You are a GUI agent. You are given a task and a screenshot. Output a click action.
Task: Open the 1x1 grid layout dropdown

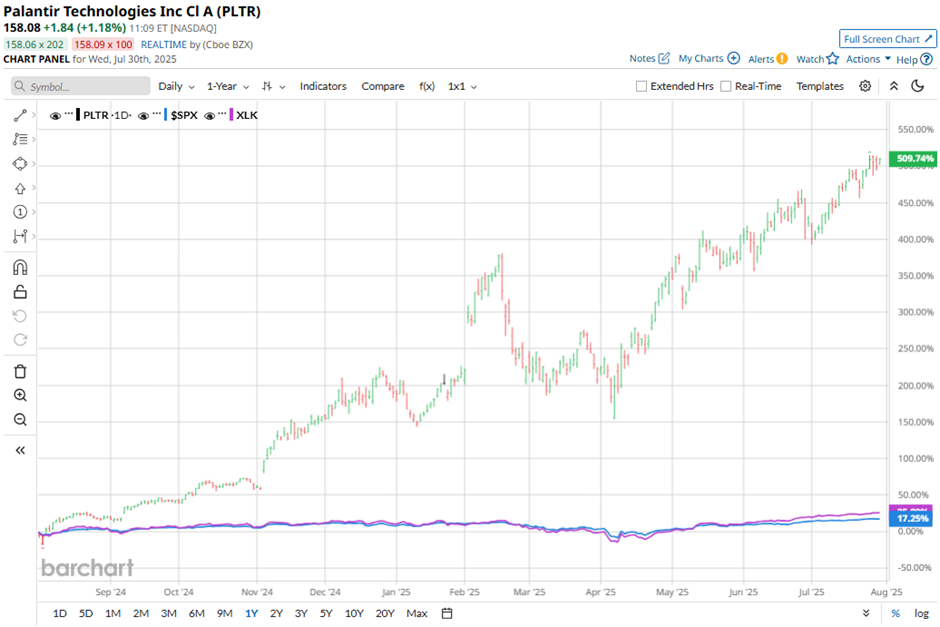462,86
